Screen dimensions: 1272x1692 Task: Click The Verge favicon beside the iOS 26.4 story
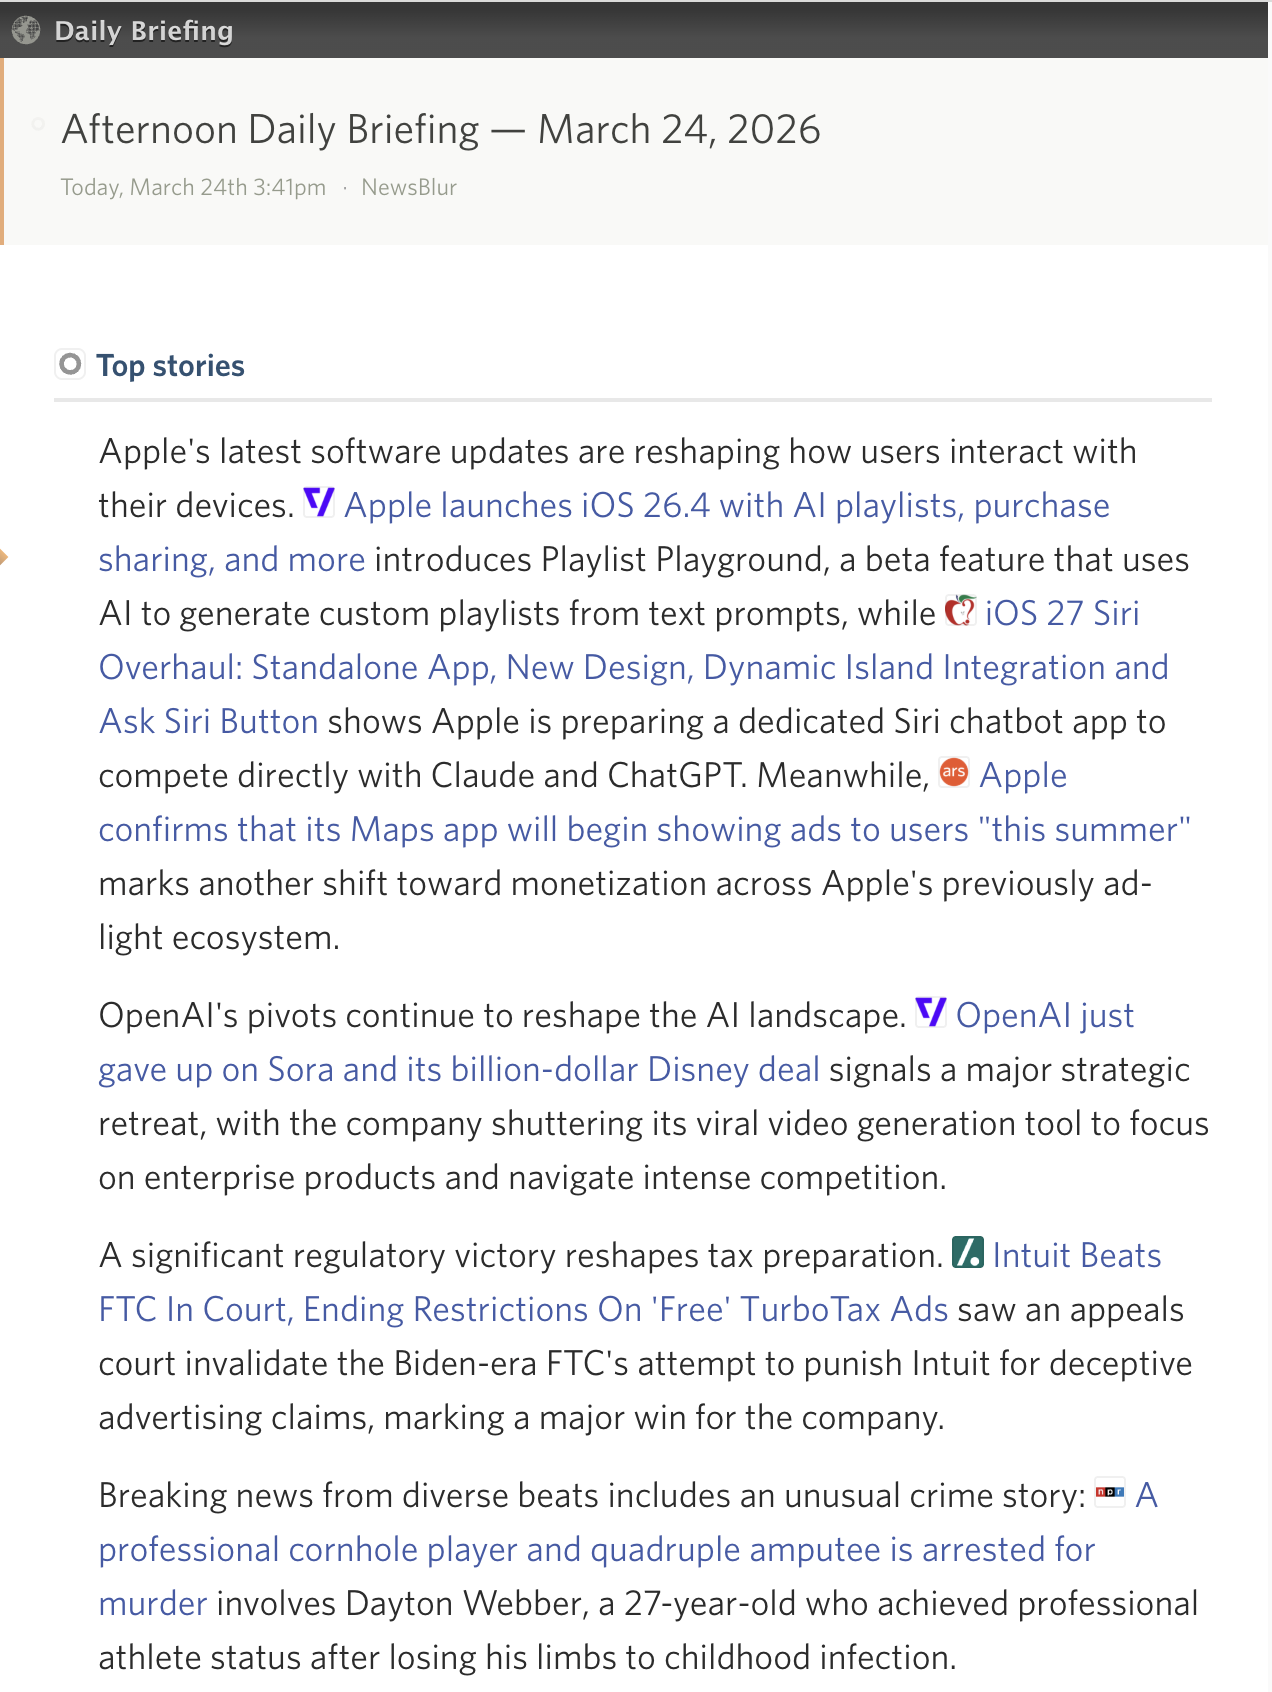[319, 502]
